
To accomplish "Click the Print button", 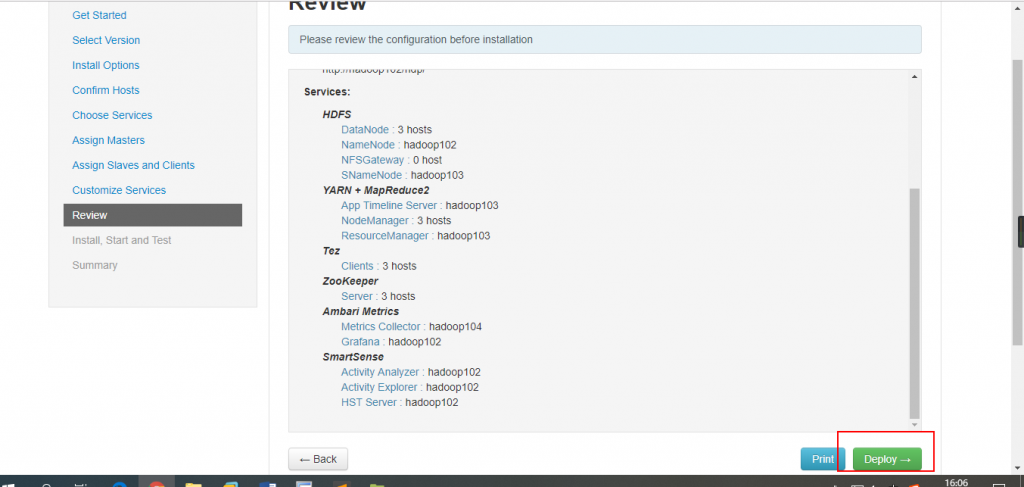I will [x=823, y=459].
